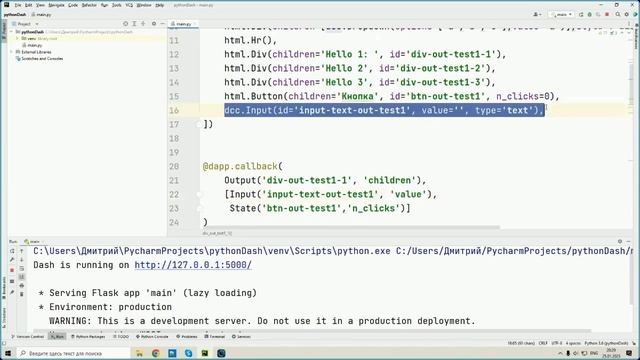The height and width of the screenshot is (360, 640).
Task: Click the Run console horizontal scrollbar
Action: pos(312,331)
